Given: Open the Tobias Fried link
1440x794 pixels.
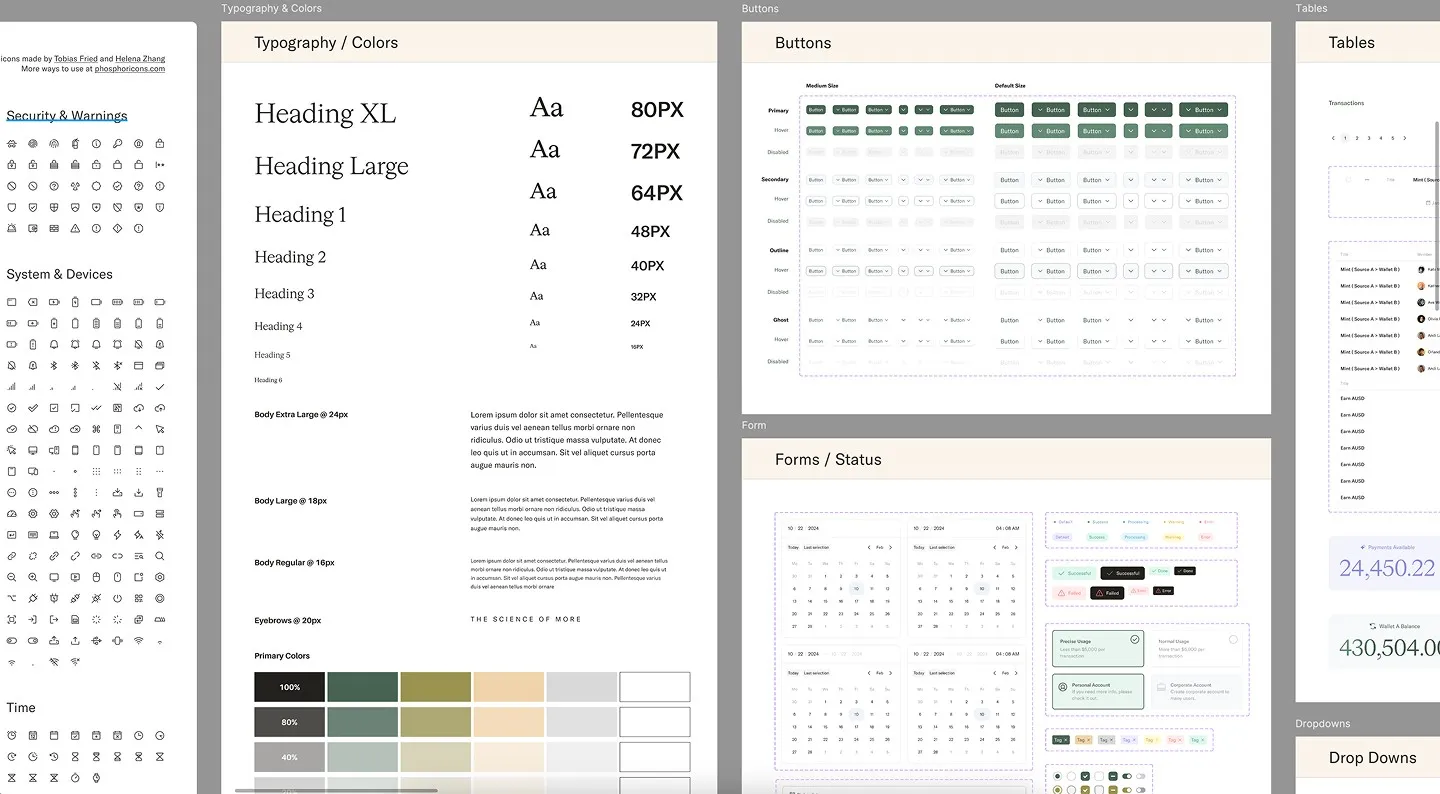Looking at the screenshot, I should [76, 59].
